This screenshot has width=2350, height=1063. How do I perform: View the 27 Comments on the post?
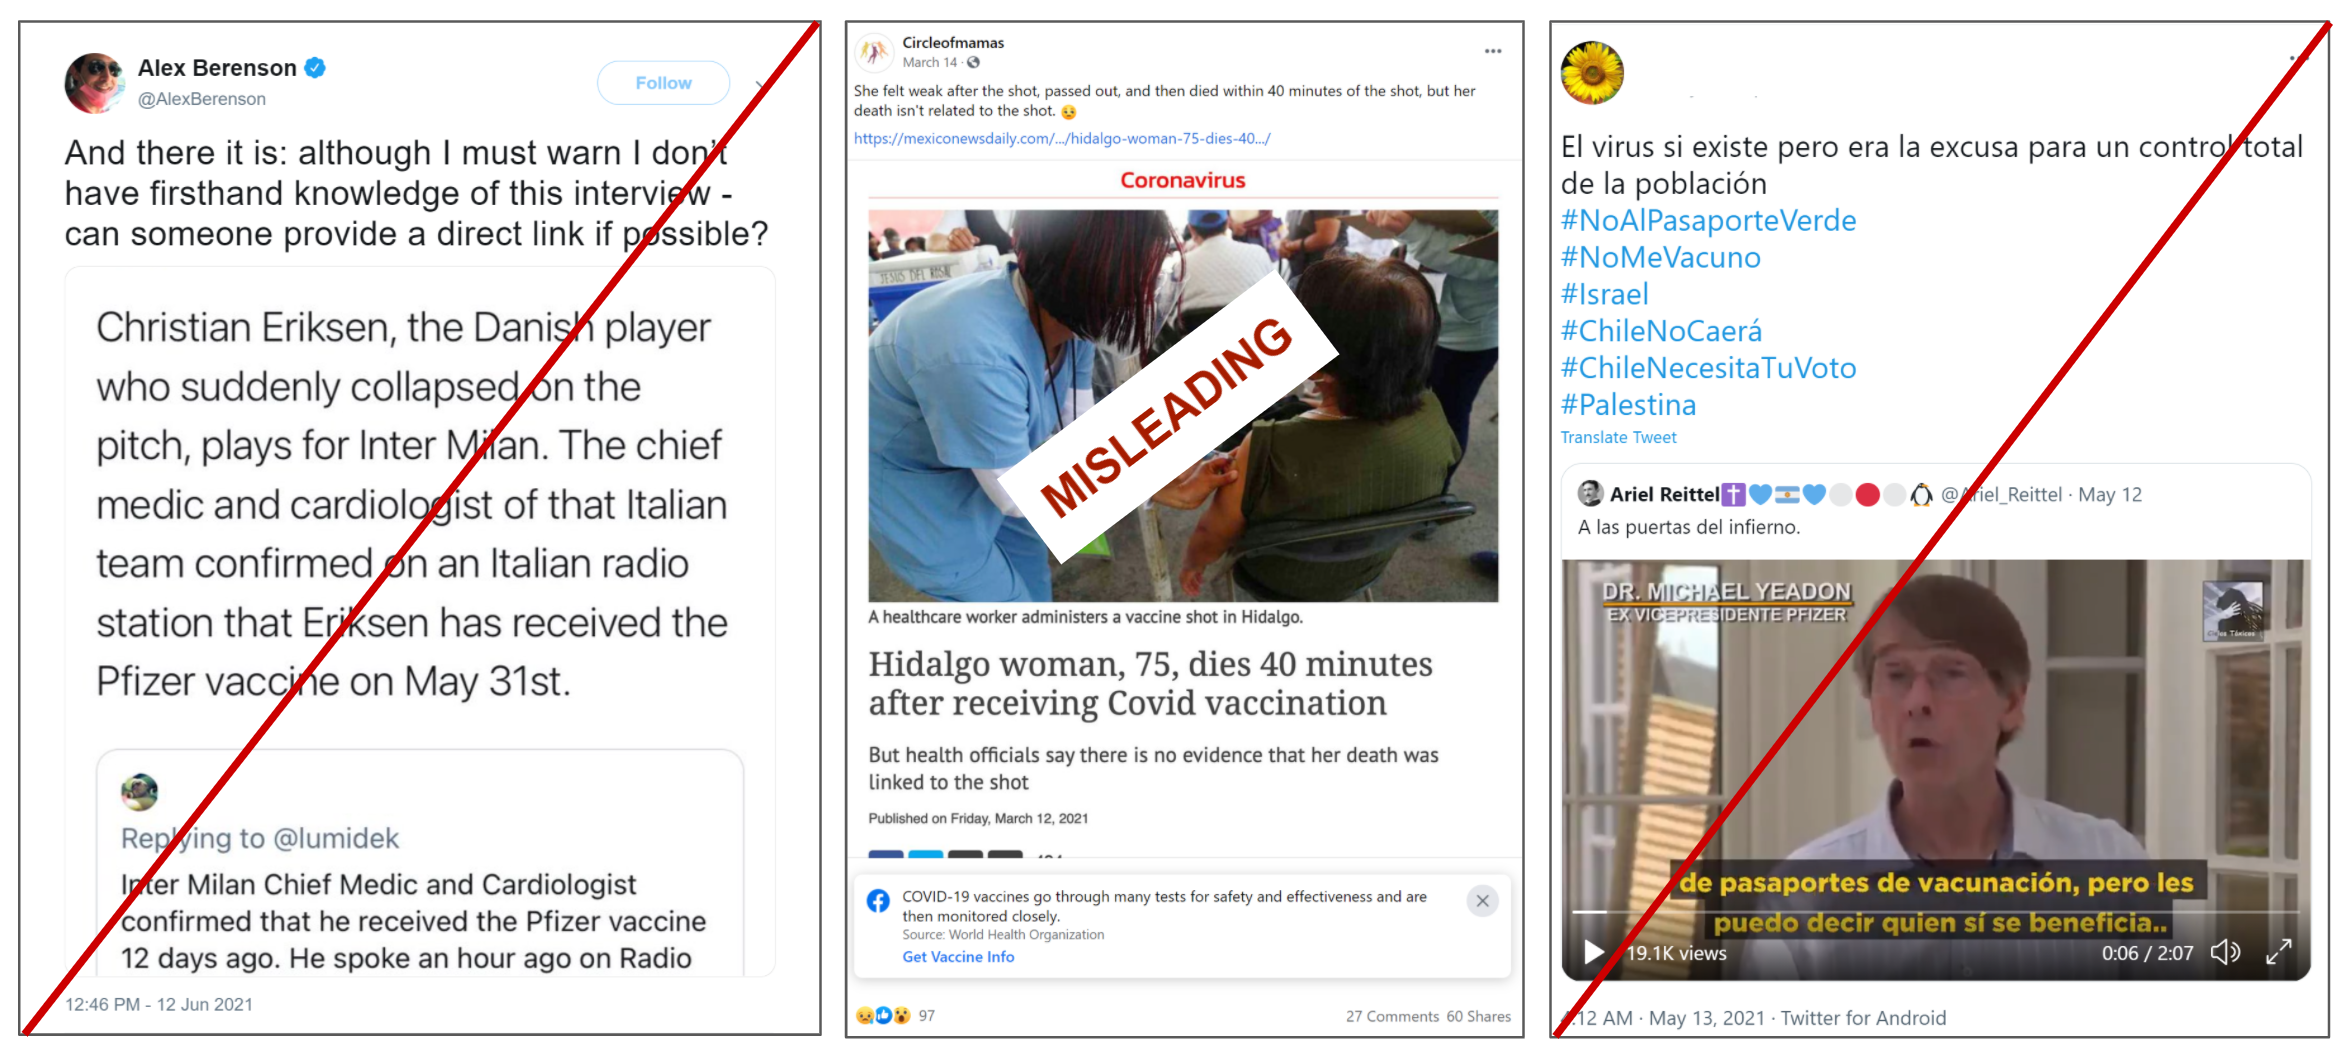(x=1392, y=1016)
